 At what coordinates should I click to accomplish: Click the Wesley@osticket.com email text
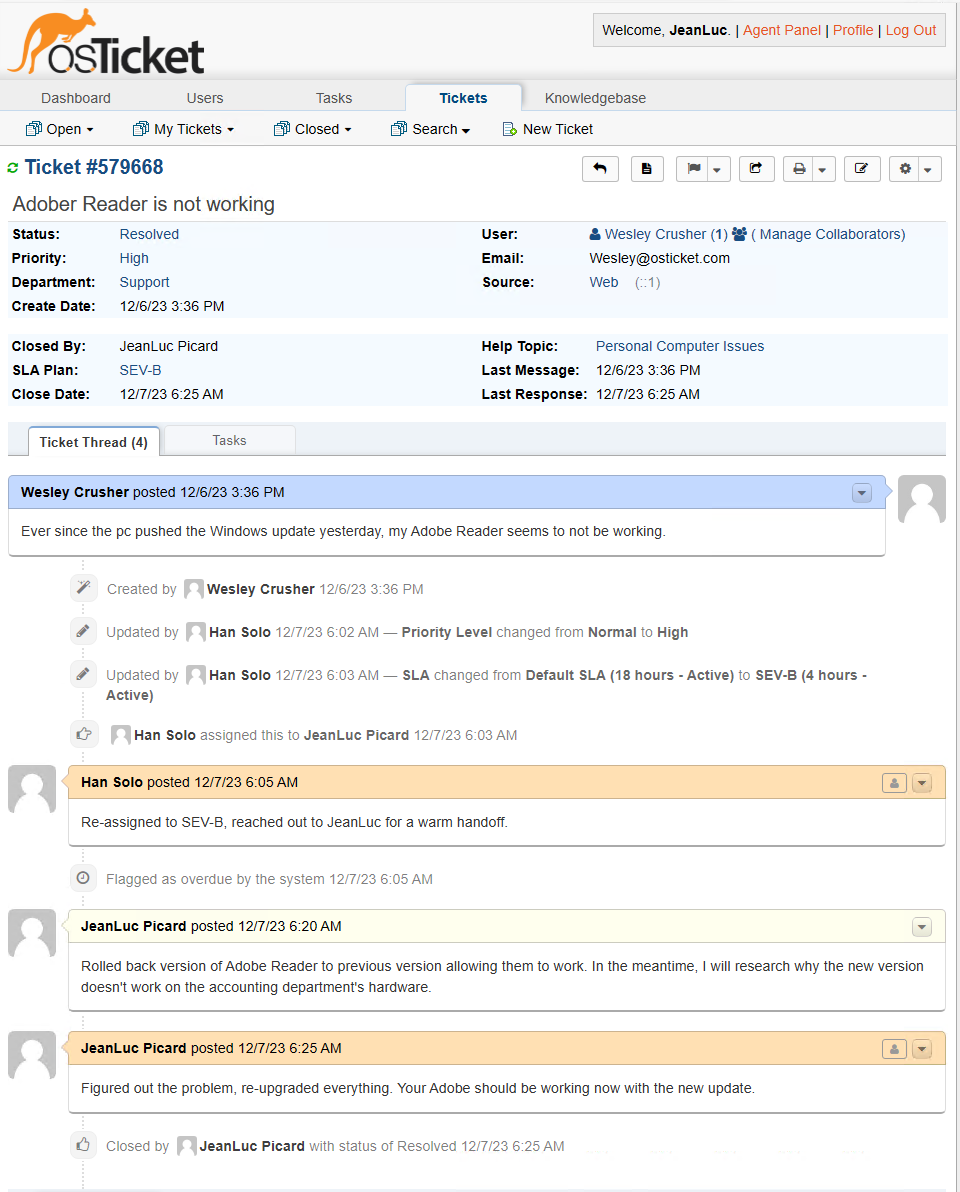(659, 258)
